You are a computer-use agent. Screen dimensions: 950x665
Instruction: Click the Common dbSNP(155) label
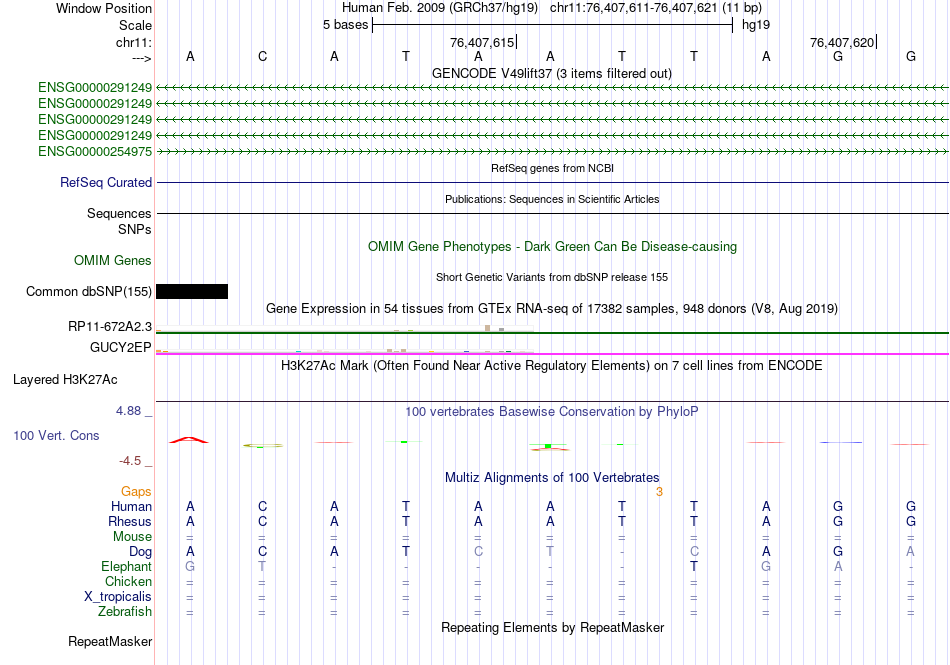[x=89, y=291]
